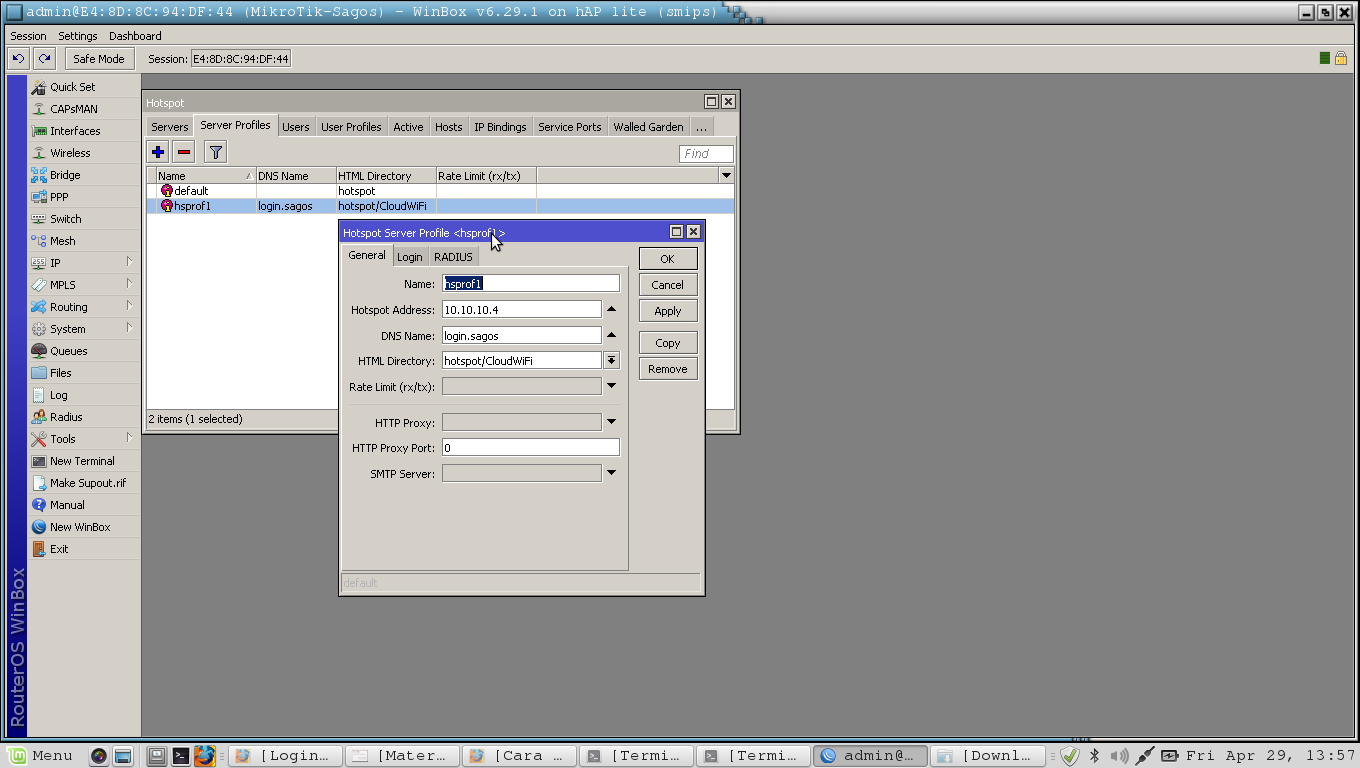Click the Redo arrow in toolbar
The width and height of the screenshot is (1360, 768).
click(x=44, y=59)
